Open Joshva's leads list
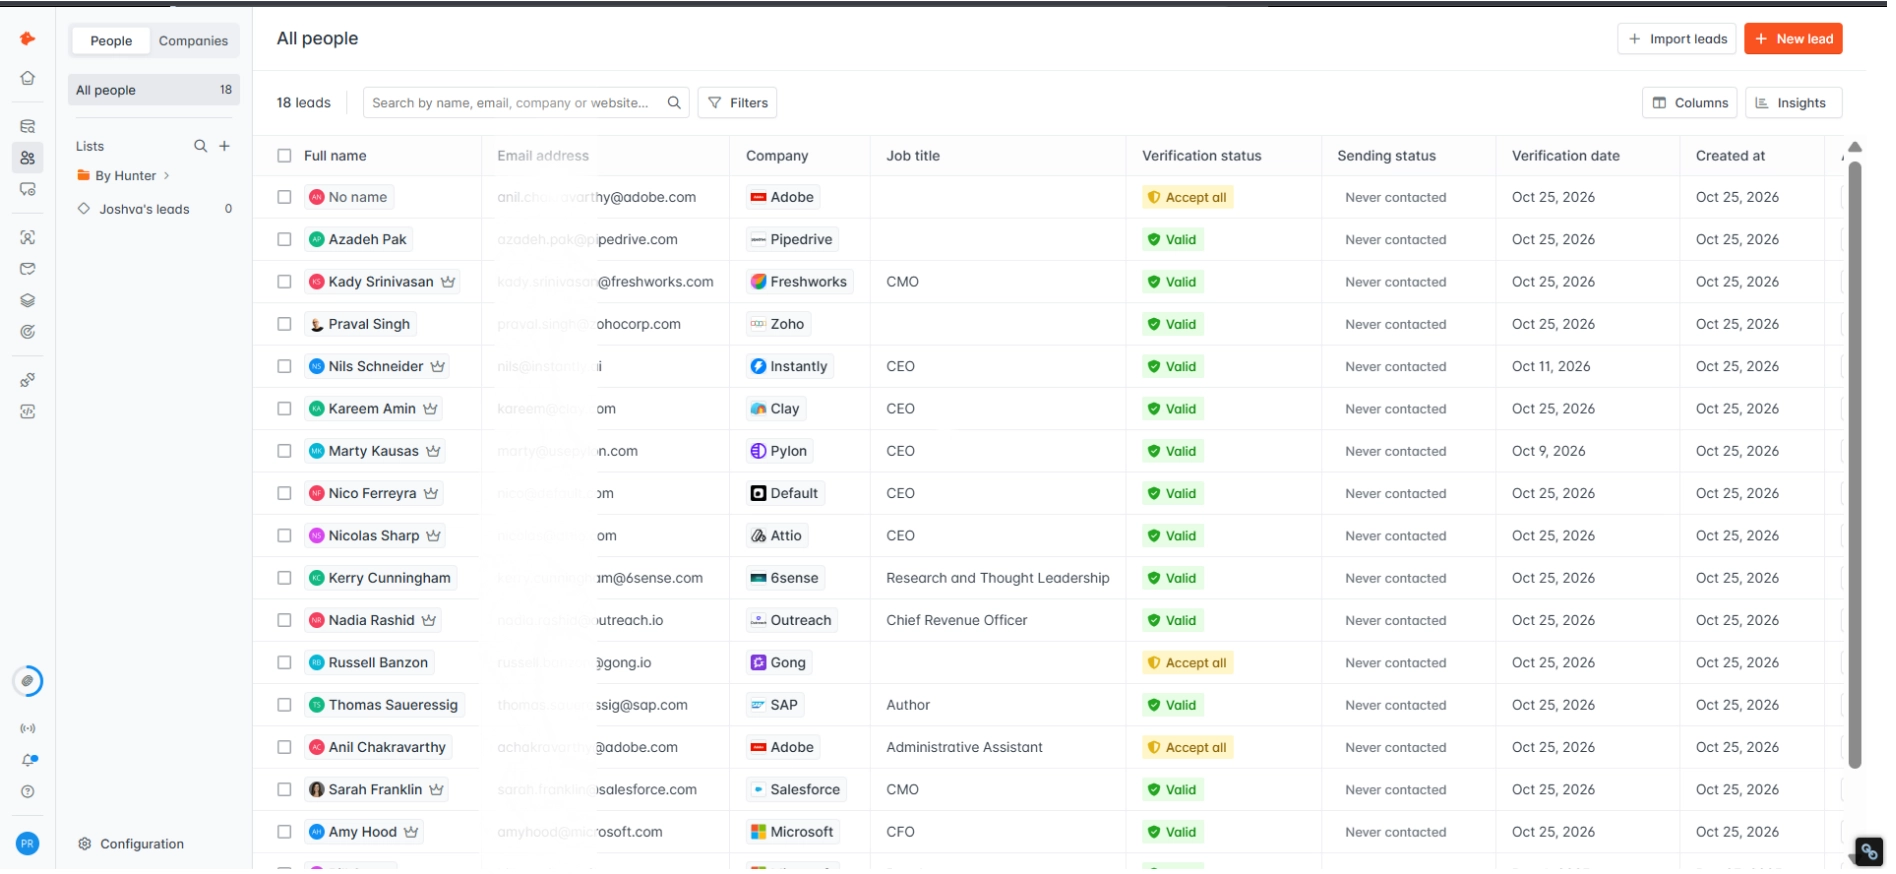This screenshot has height=874, width=1896. coord(154,209)
